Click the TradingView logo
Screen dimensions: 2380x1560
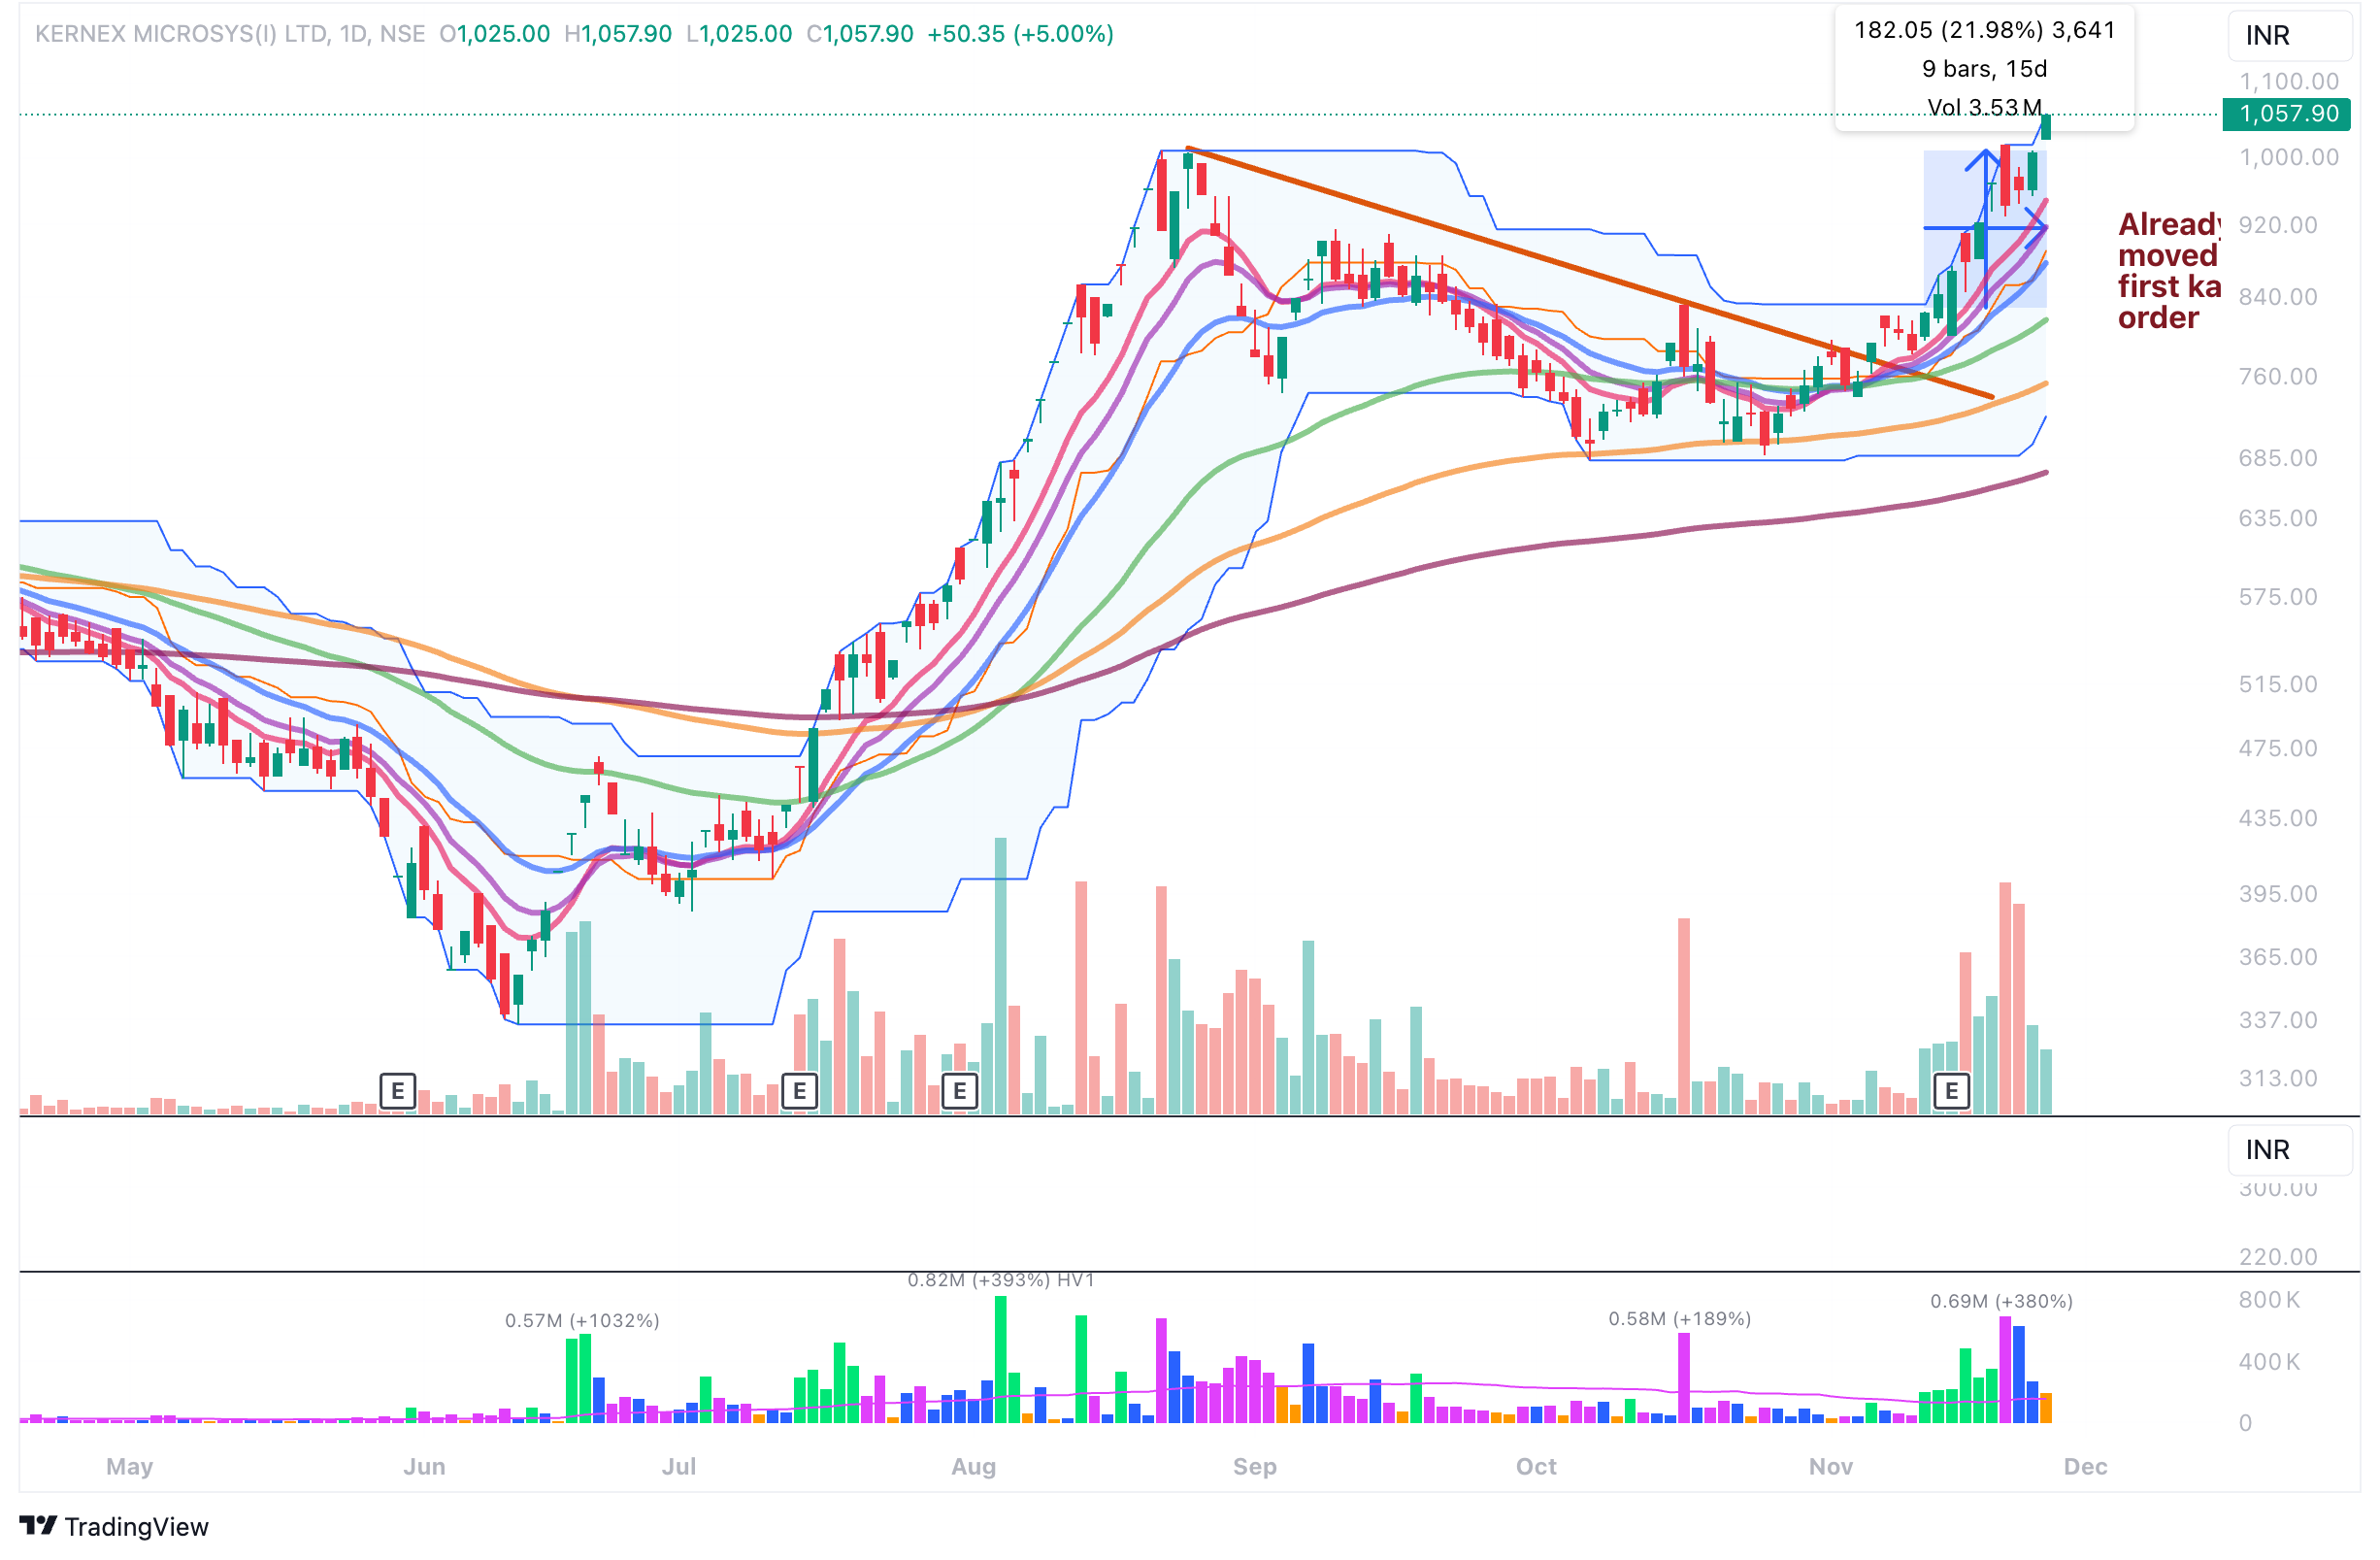coord(114,1527)
